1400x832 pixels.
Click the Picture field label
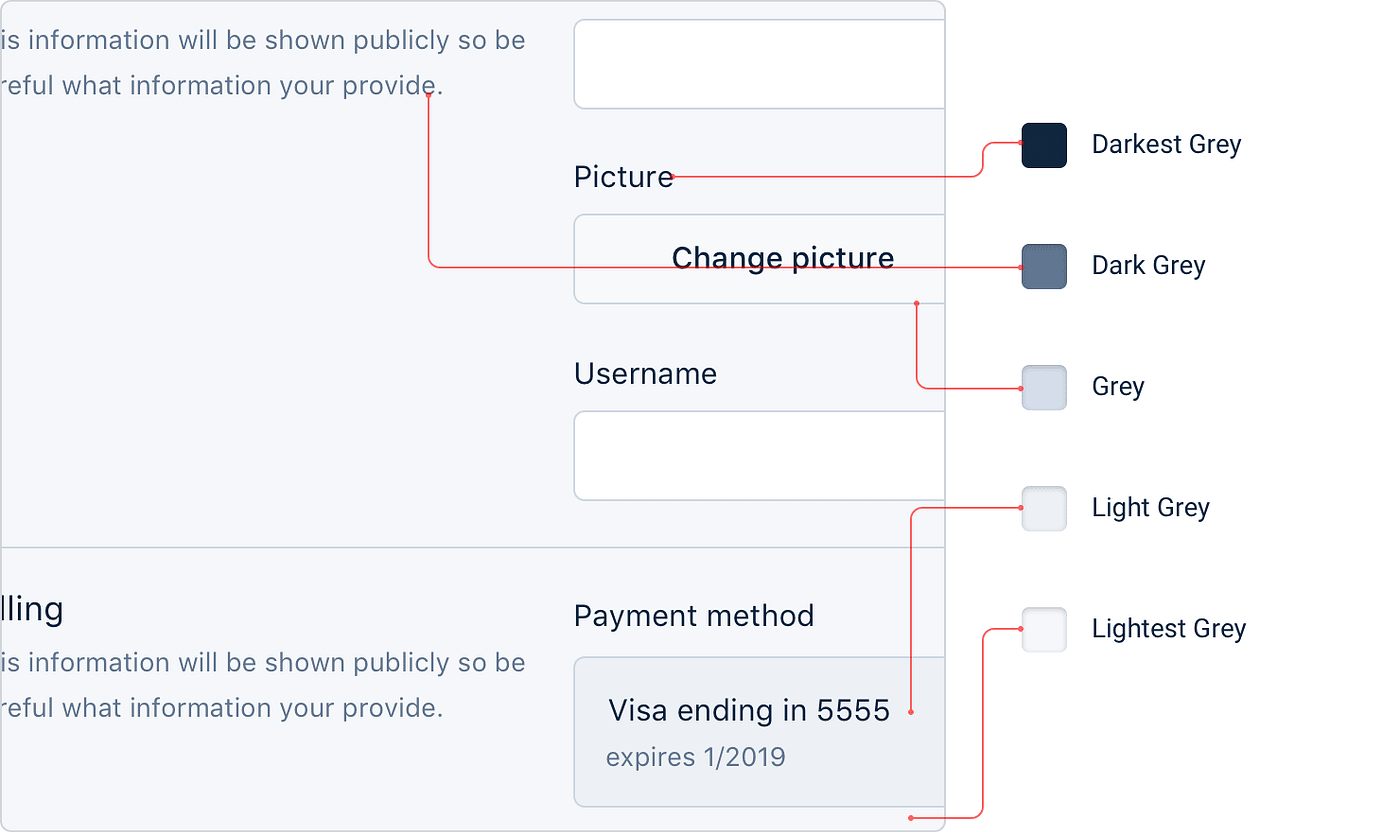coord(623,177)
